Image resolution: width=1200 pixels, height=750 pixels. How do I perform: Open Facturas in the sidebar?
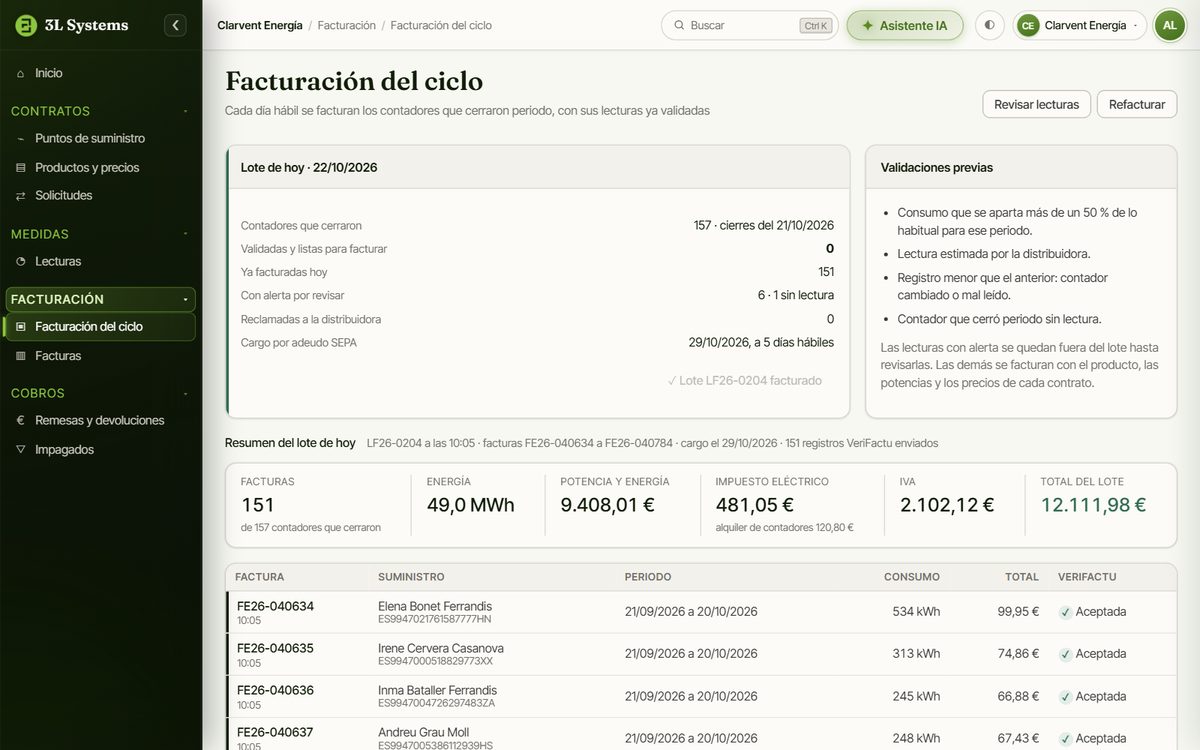[101, 356]
